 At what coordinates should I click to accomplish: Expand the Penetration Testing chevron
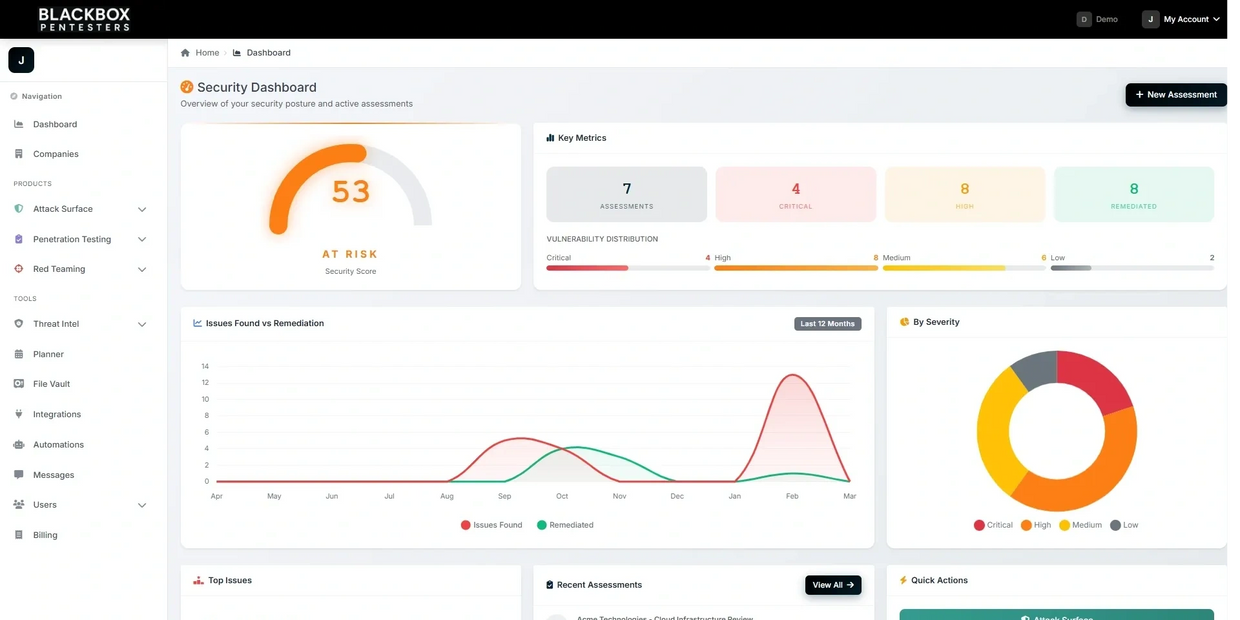142,239
